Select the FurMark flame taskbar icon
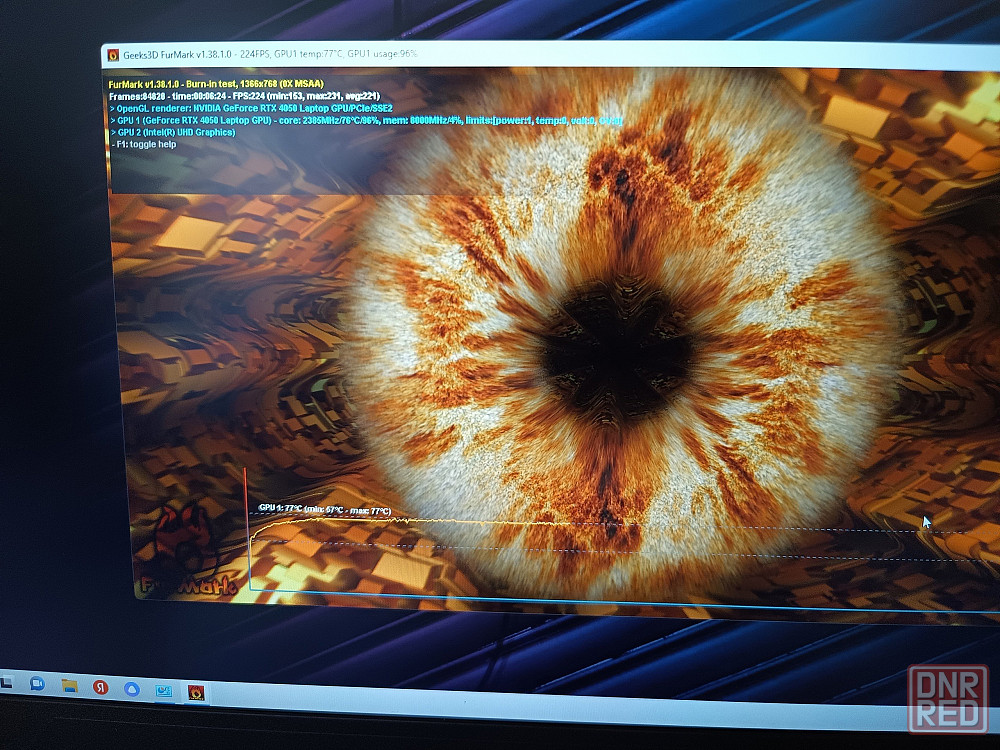 click(196, 693)
